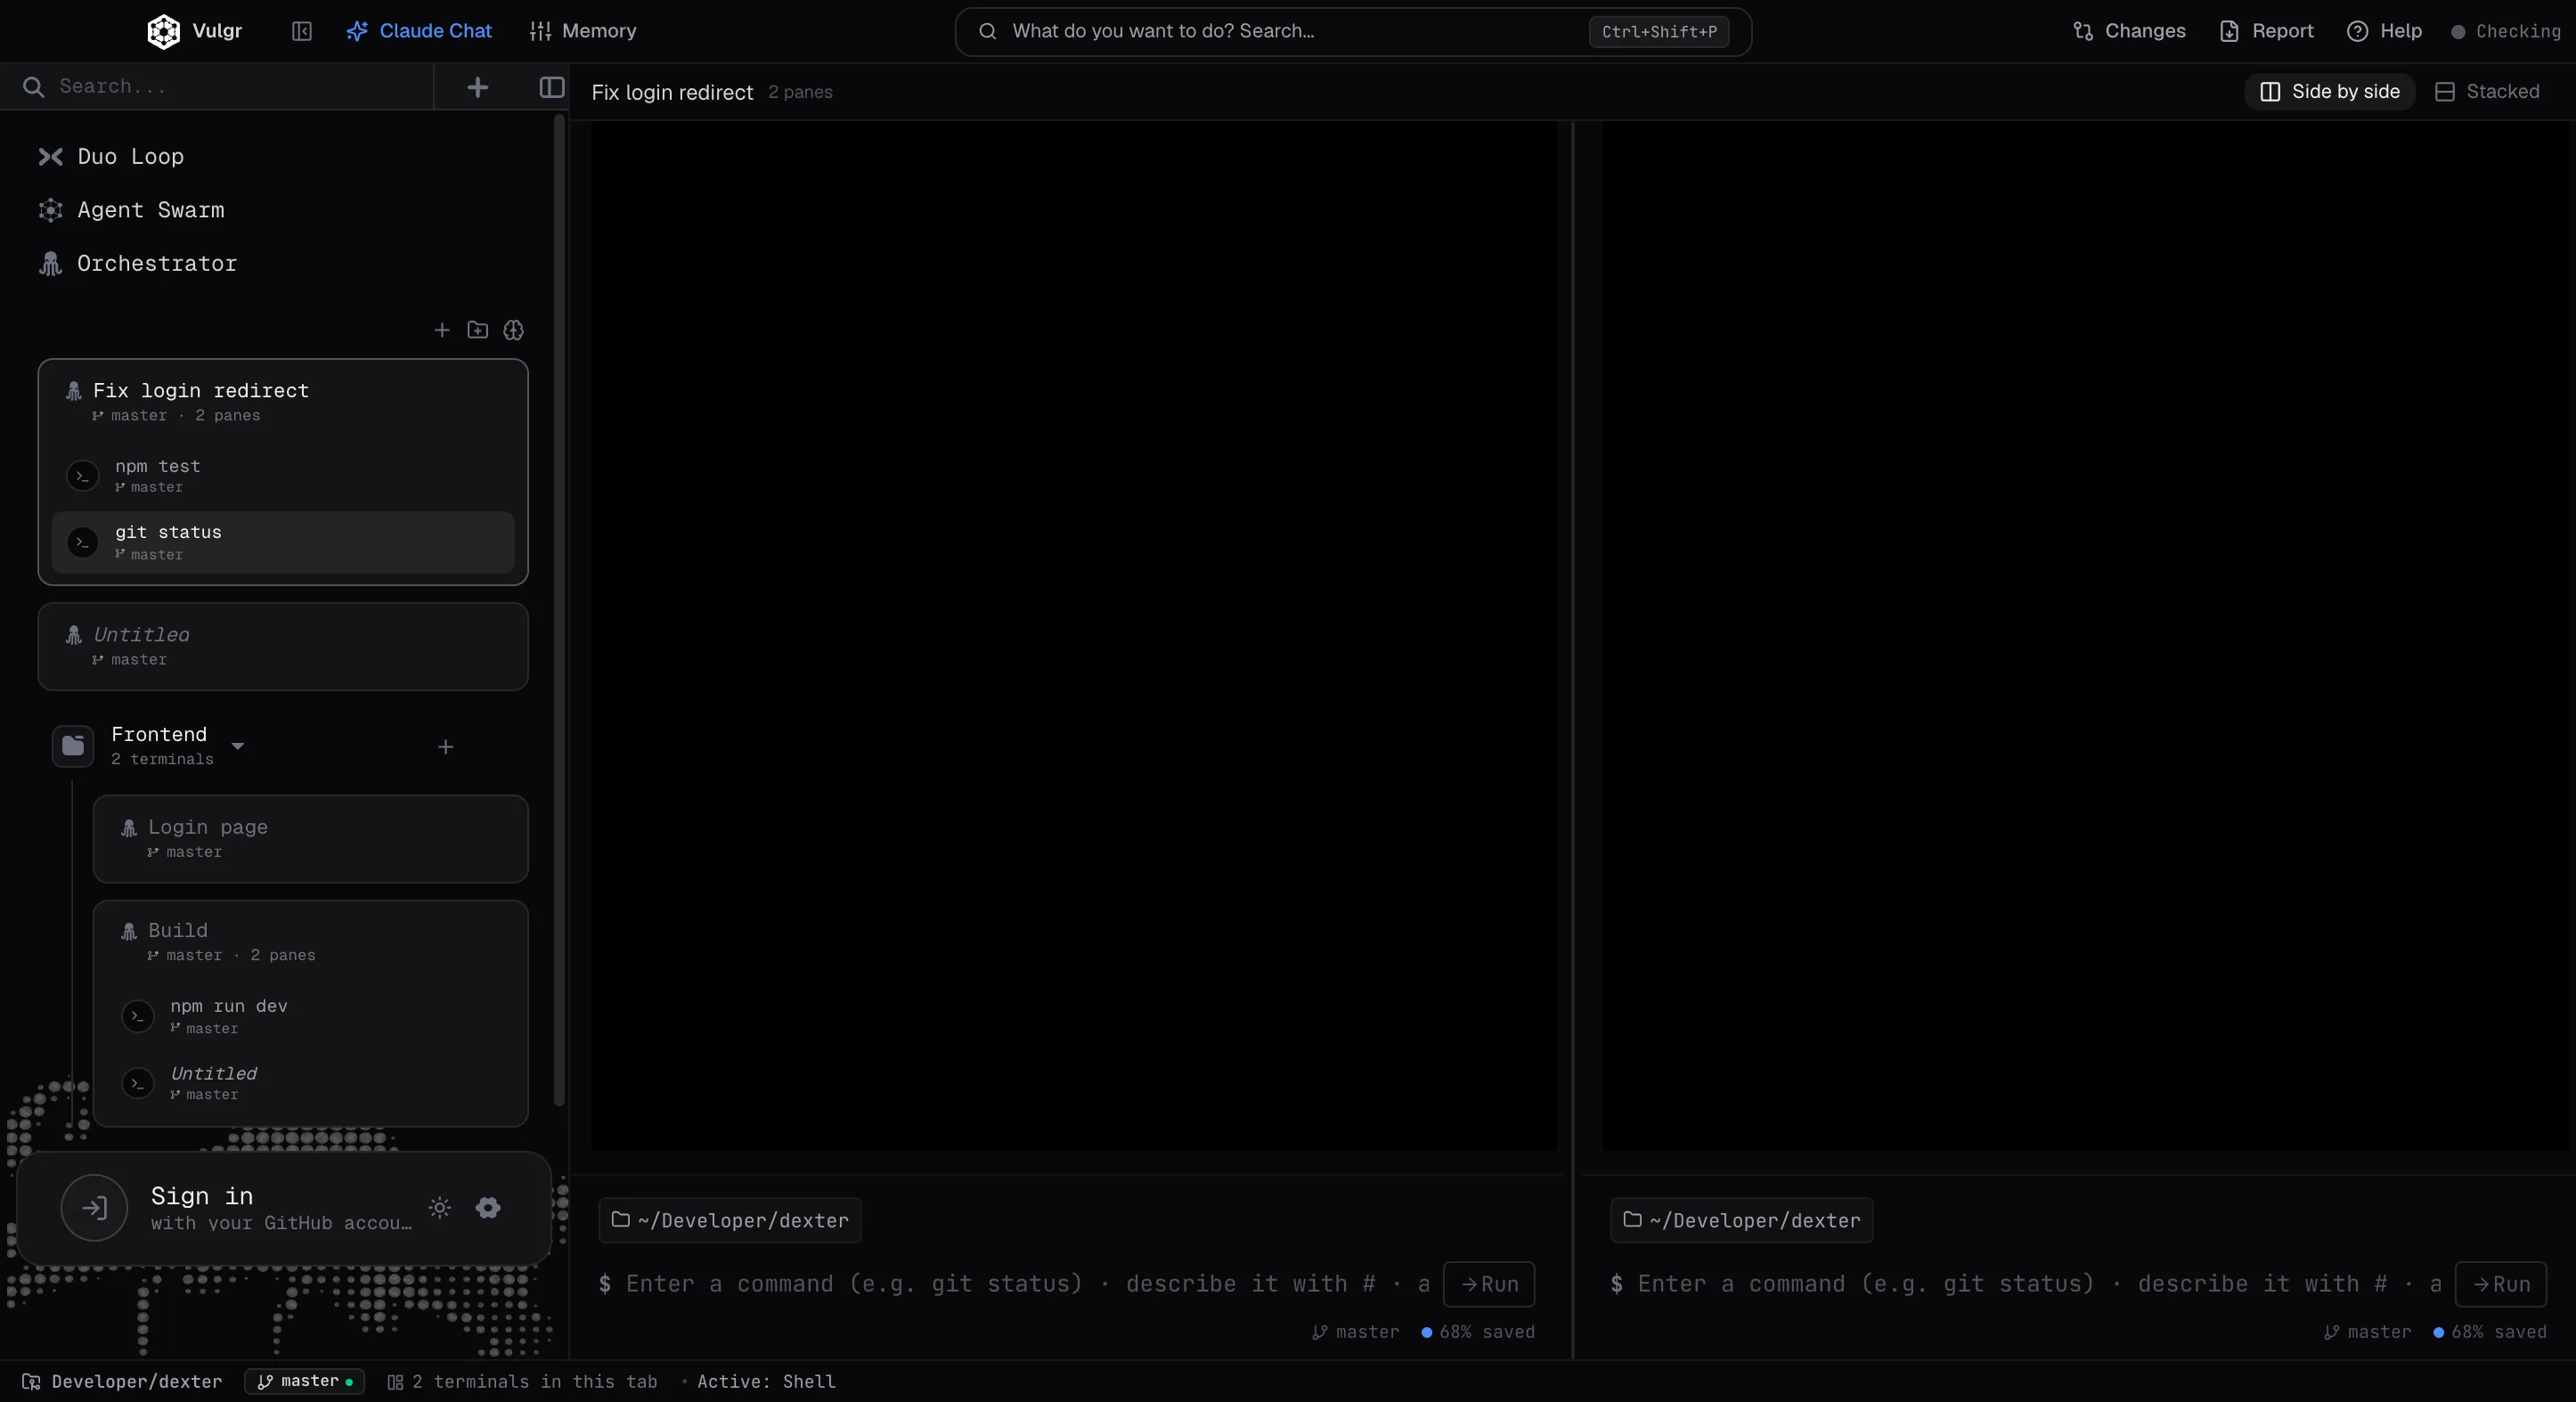2576x1402 pixels.
Task: Click the sidebar vertical scrollbar
Action: pos(559,610)
